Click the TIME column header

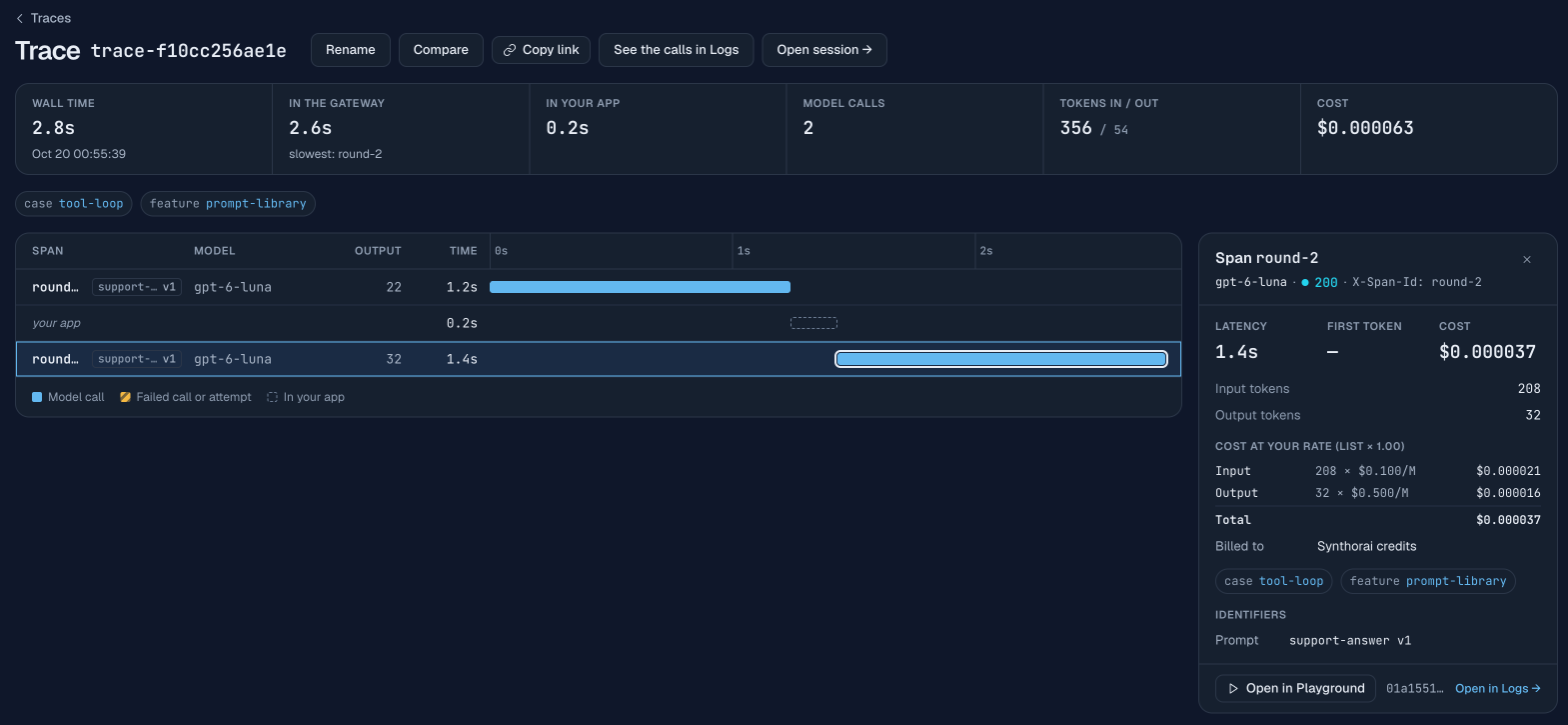click(x=463, y=251)
